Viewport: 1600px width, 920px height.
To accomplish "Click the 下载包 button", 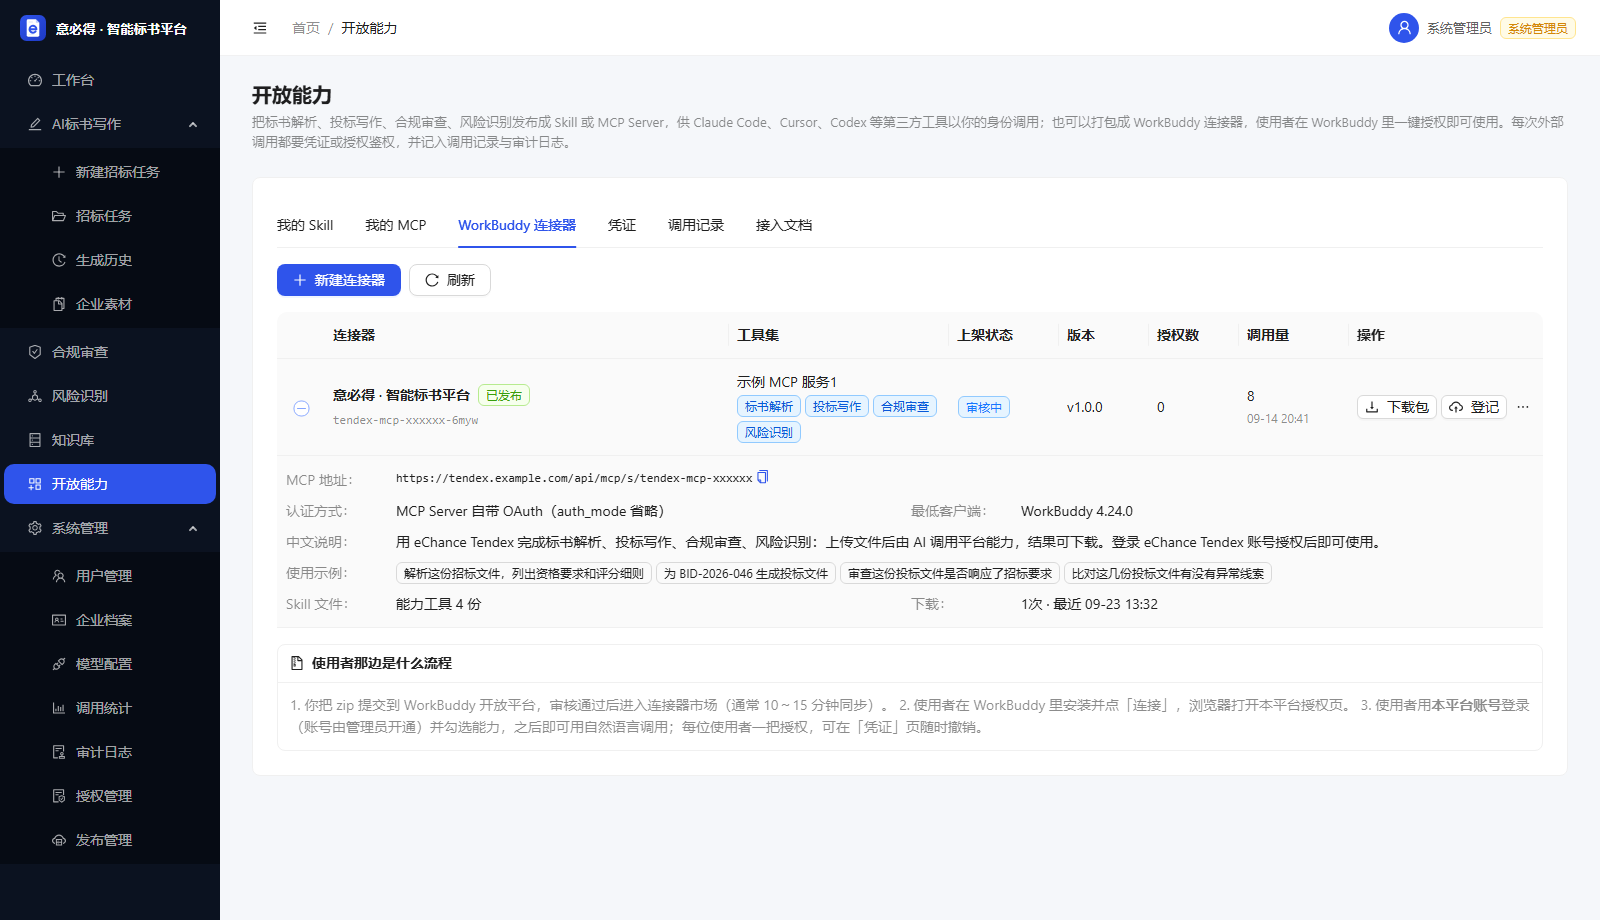I will [x=1397, y=407].
